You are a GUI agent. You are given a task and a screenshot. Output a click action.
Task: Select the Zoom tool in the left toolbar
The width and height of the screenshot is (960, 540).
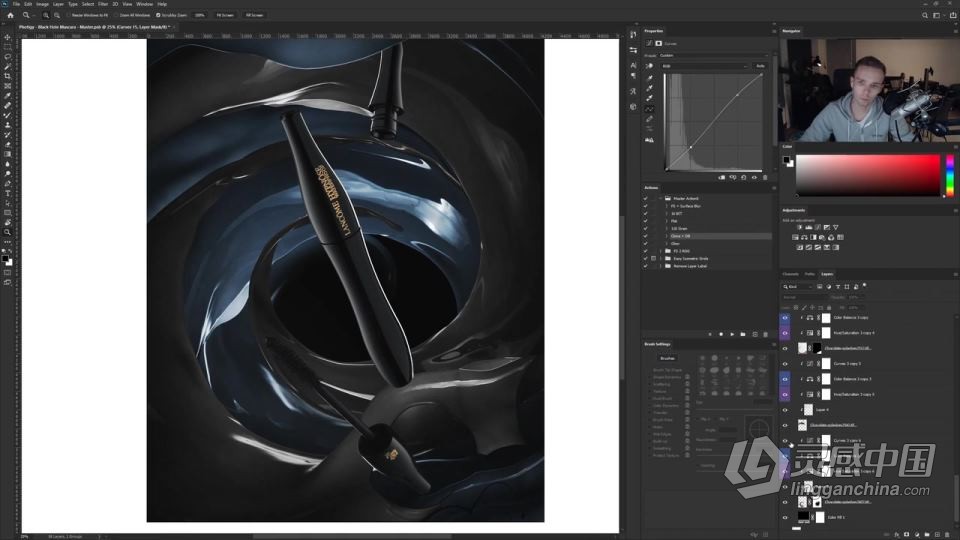pyautogui.click(x=7, y=233)
